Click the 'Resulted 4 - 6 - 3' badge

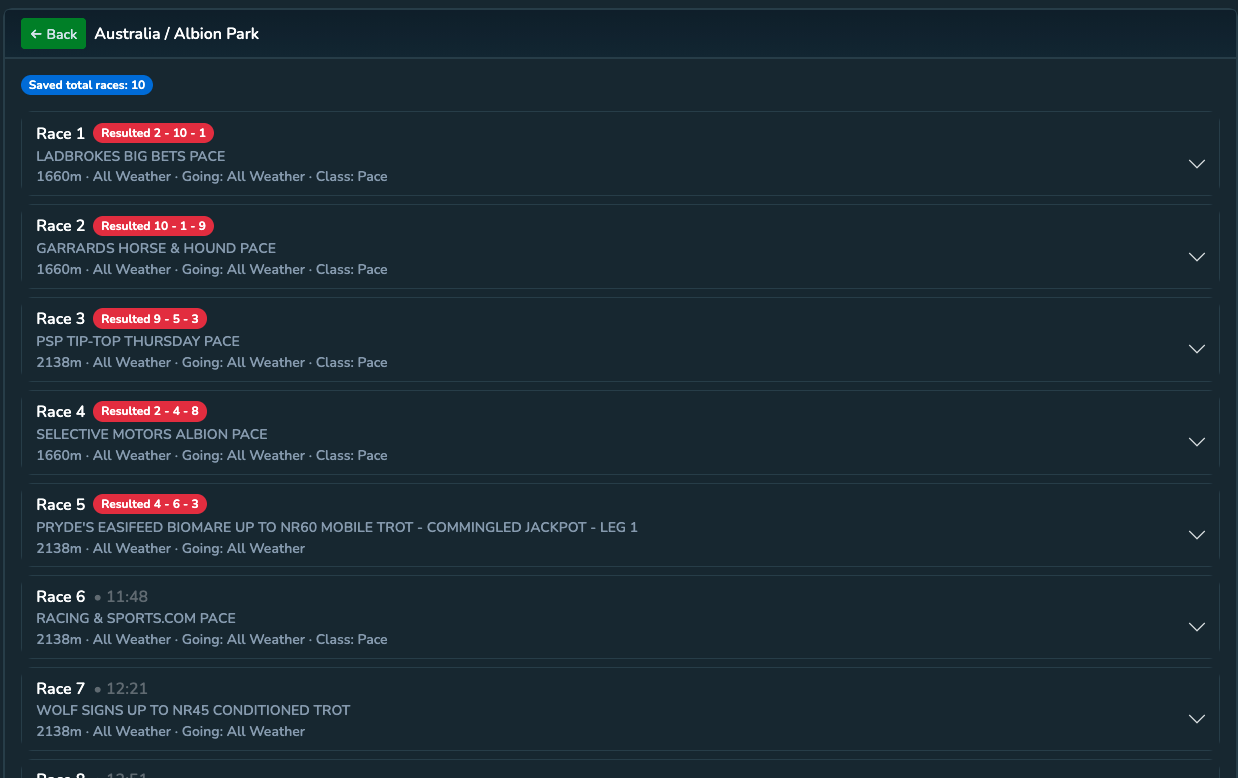pyautogui.click(x=150, y=504)
